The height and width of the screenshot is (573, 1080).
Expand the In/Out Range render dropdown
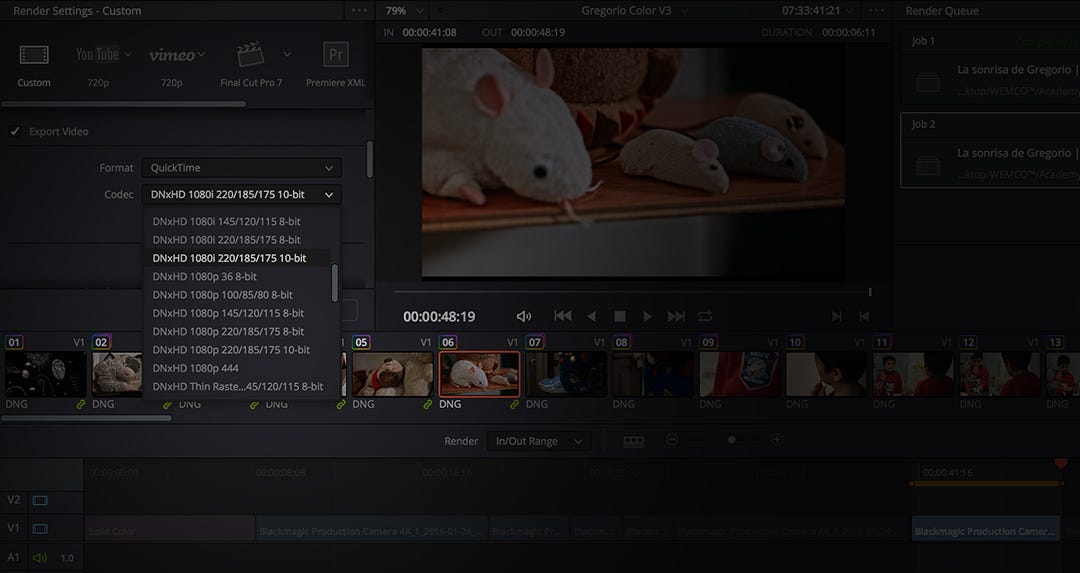click(x=539, y=441)
